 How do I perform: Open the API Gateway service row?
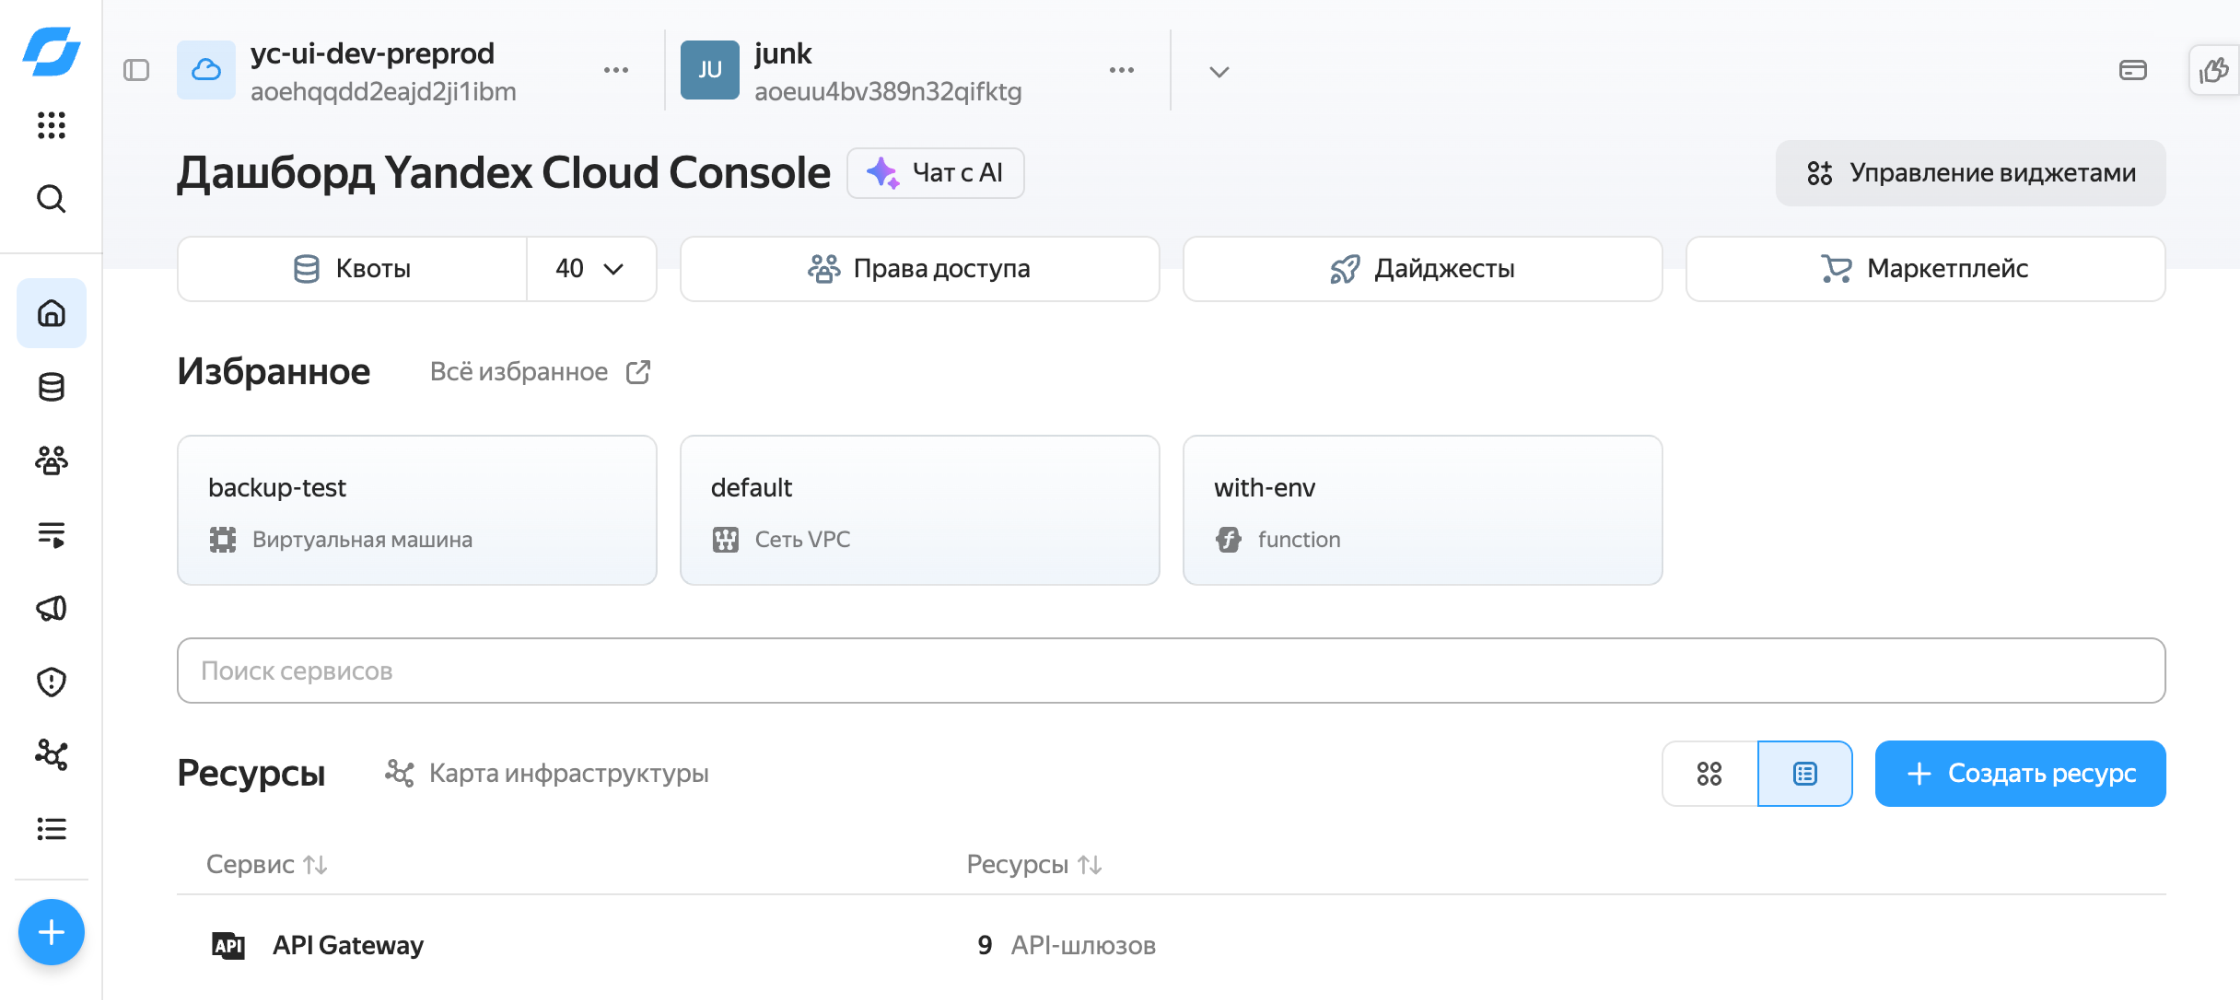coord(1171,945)
